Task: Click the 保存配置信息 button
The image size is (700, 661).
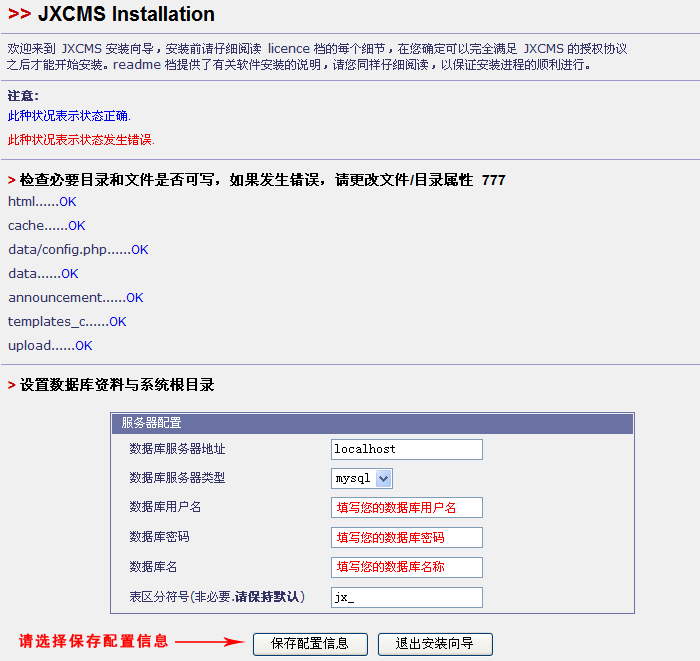Action: [310, 644]
